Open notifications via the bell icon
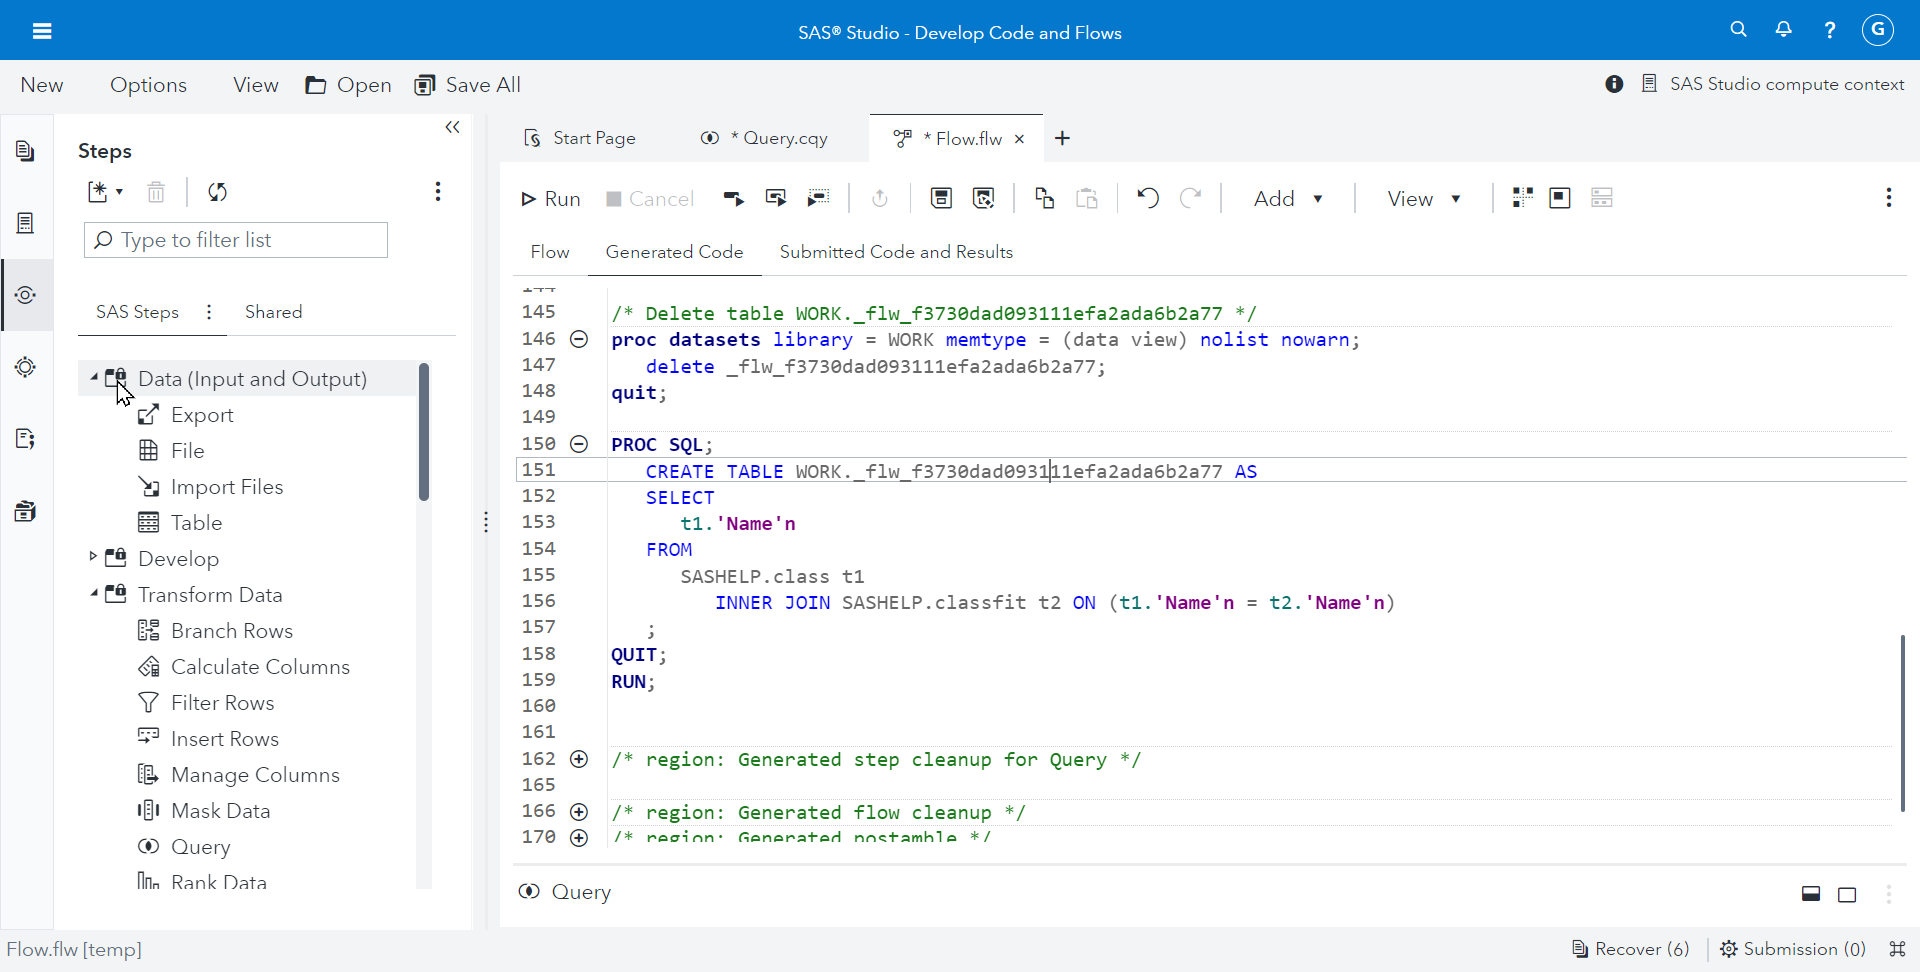Image resolution: width=1920 pixels, height=972 pixels. tap(1784, 29)
